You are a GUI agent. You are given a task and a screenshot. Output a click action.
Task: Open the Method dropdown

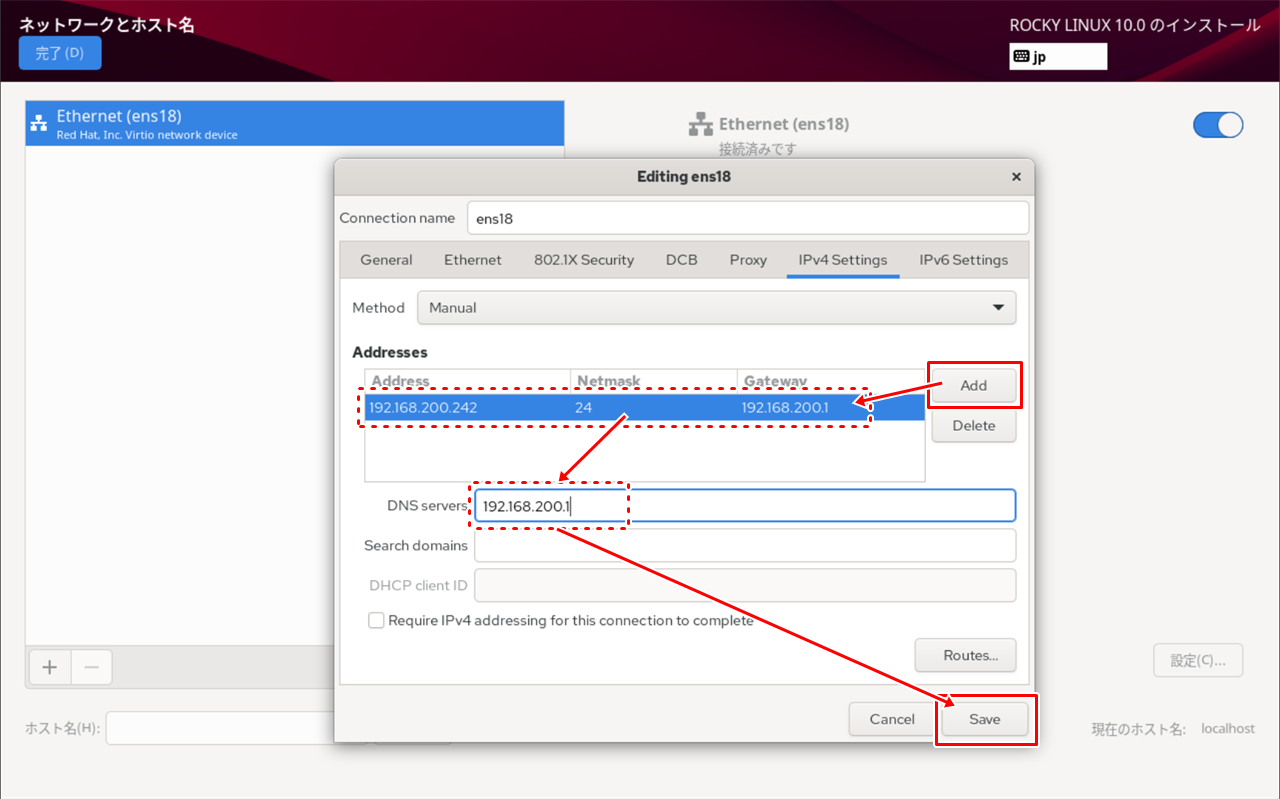[x=716, y=308]
